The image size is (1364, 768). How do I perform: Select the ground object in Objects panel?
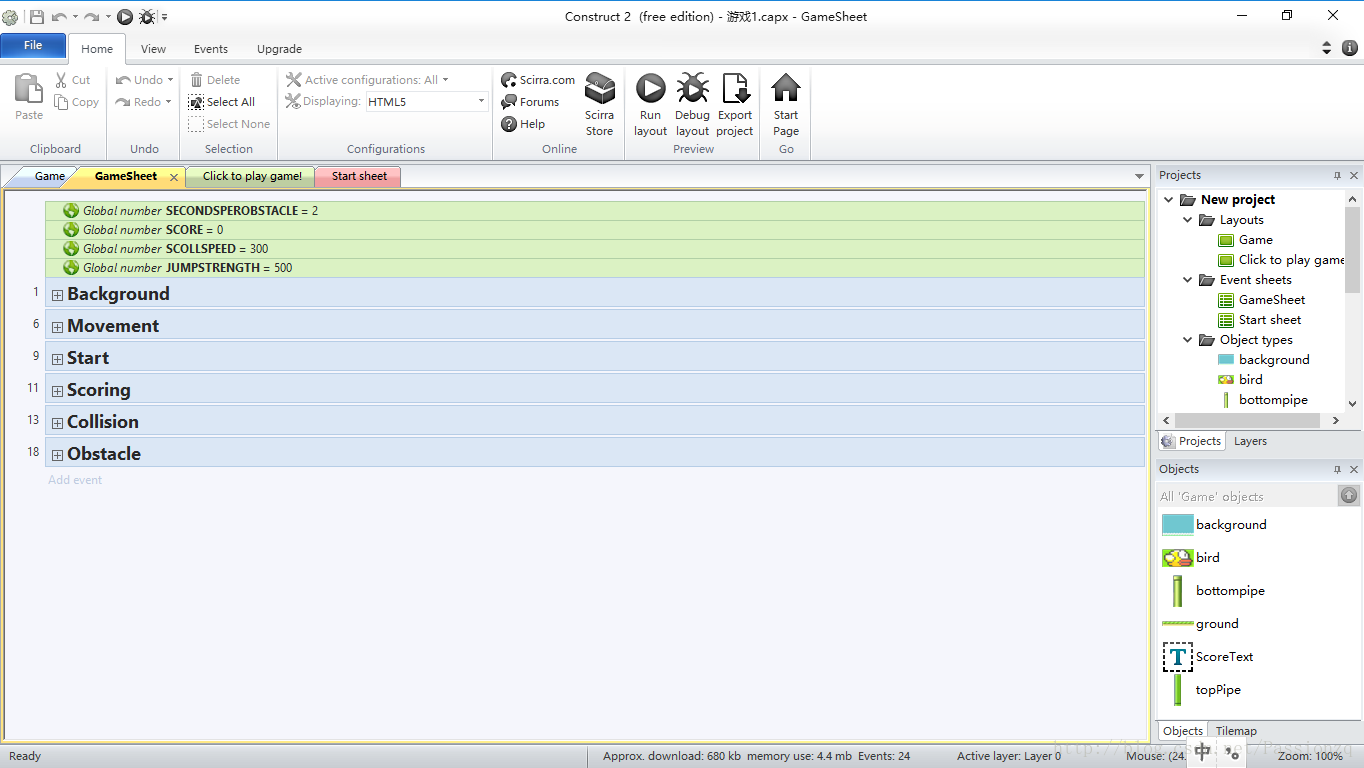pyautogui.click(x=1201, y=624)
